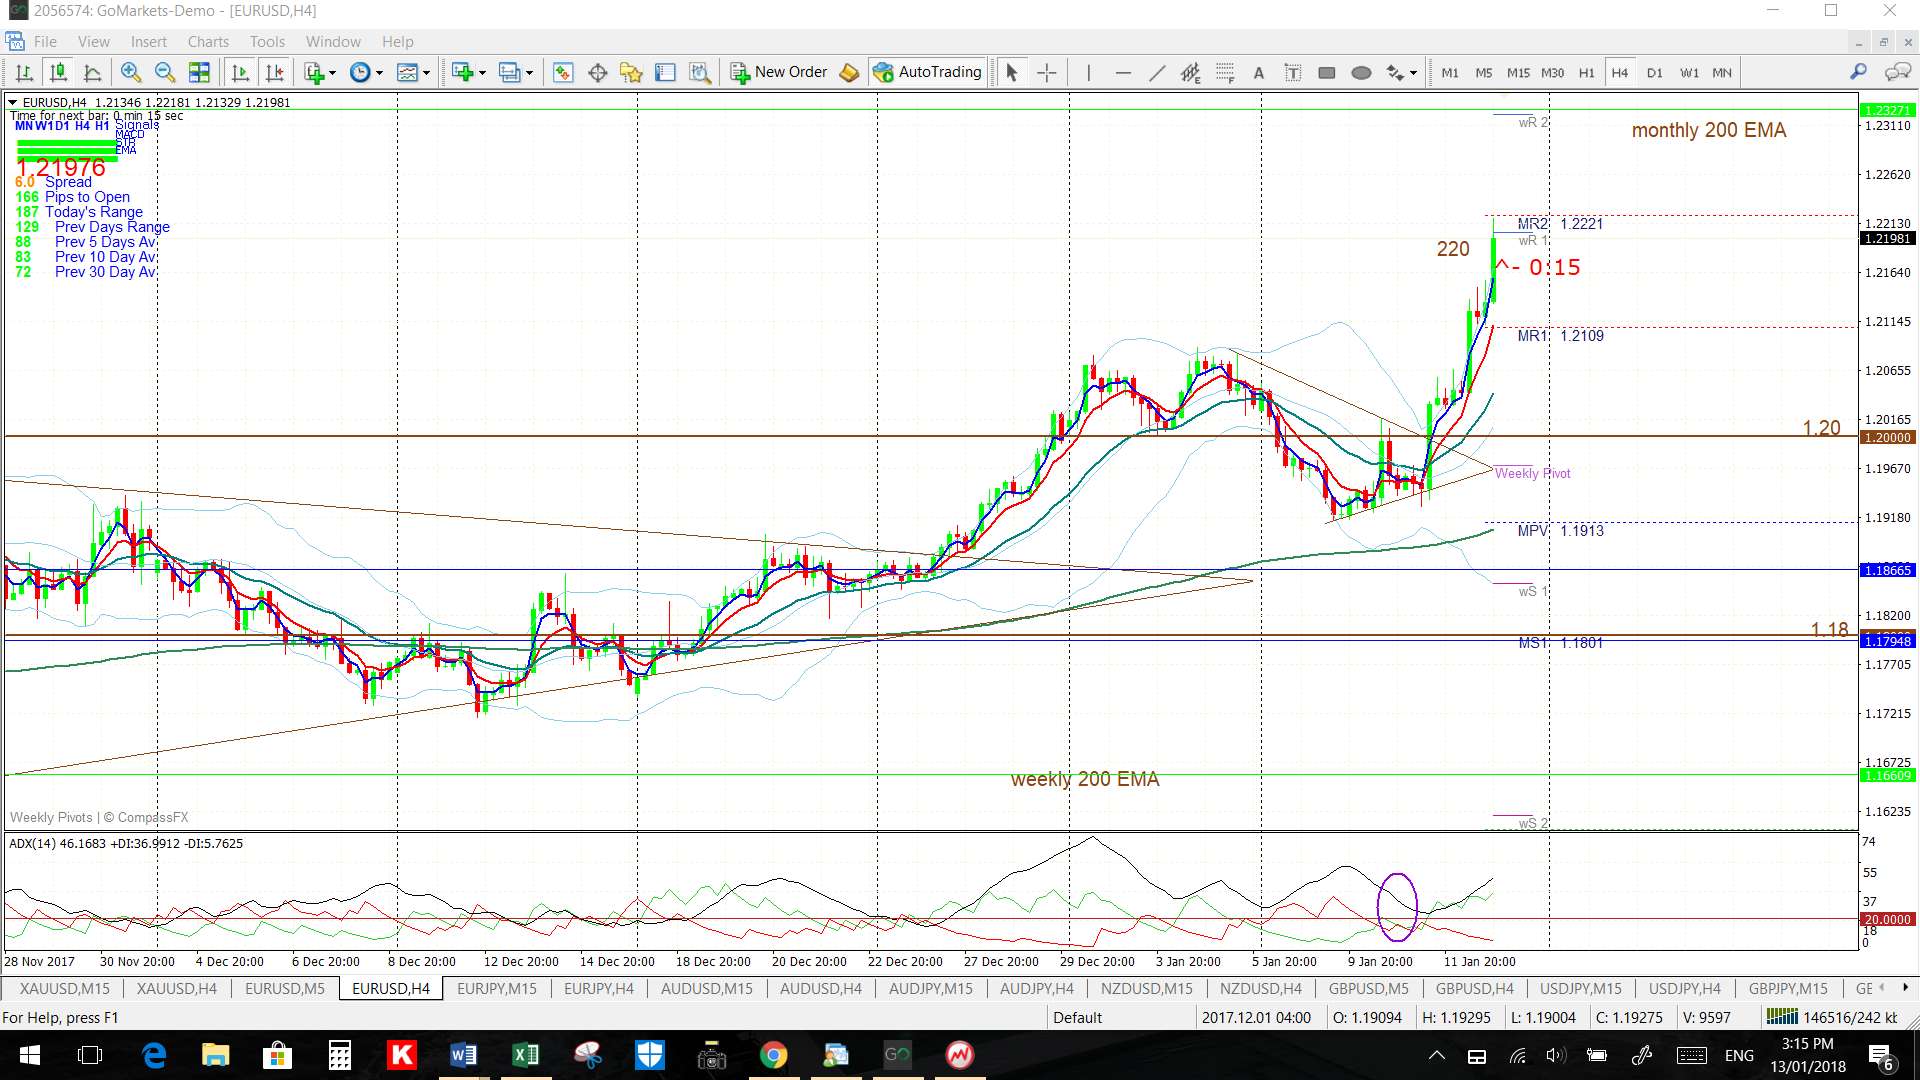The height and width of the screenshot is (1080, 1920).
Task: Switch to GBPUSD,H4 chart tab
Action: (x=1474, y=988)
